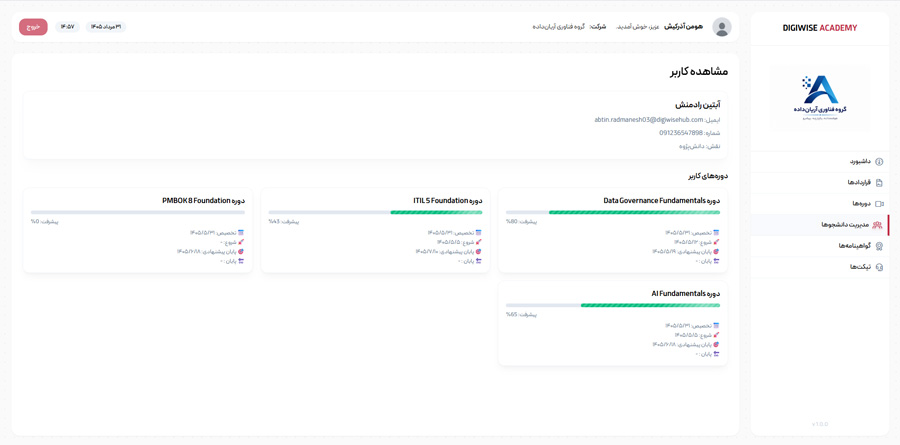The width and height of the screenshot is (900, 445).
Task: Click پیشرفت %80 under Data Governance
Action: 523,221
